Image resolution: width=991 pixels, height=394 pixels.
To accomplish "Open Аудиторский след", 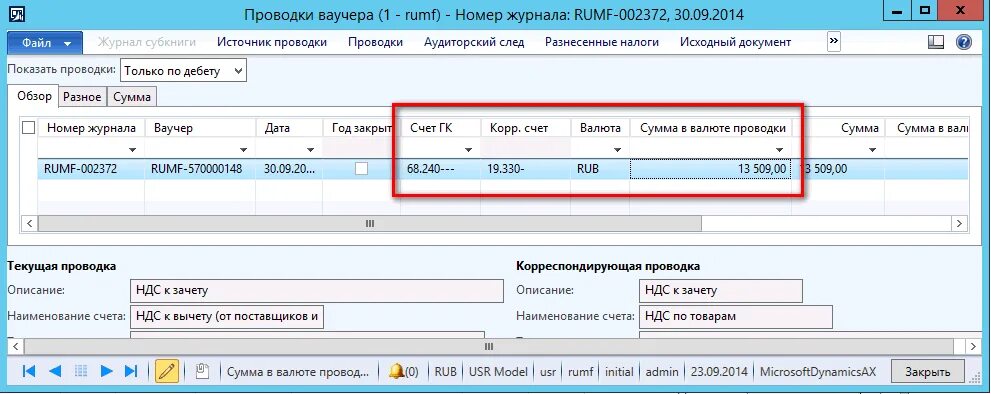I will click(x=474, y=42).
